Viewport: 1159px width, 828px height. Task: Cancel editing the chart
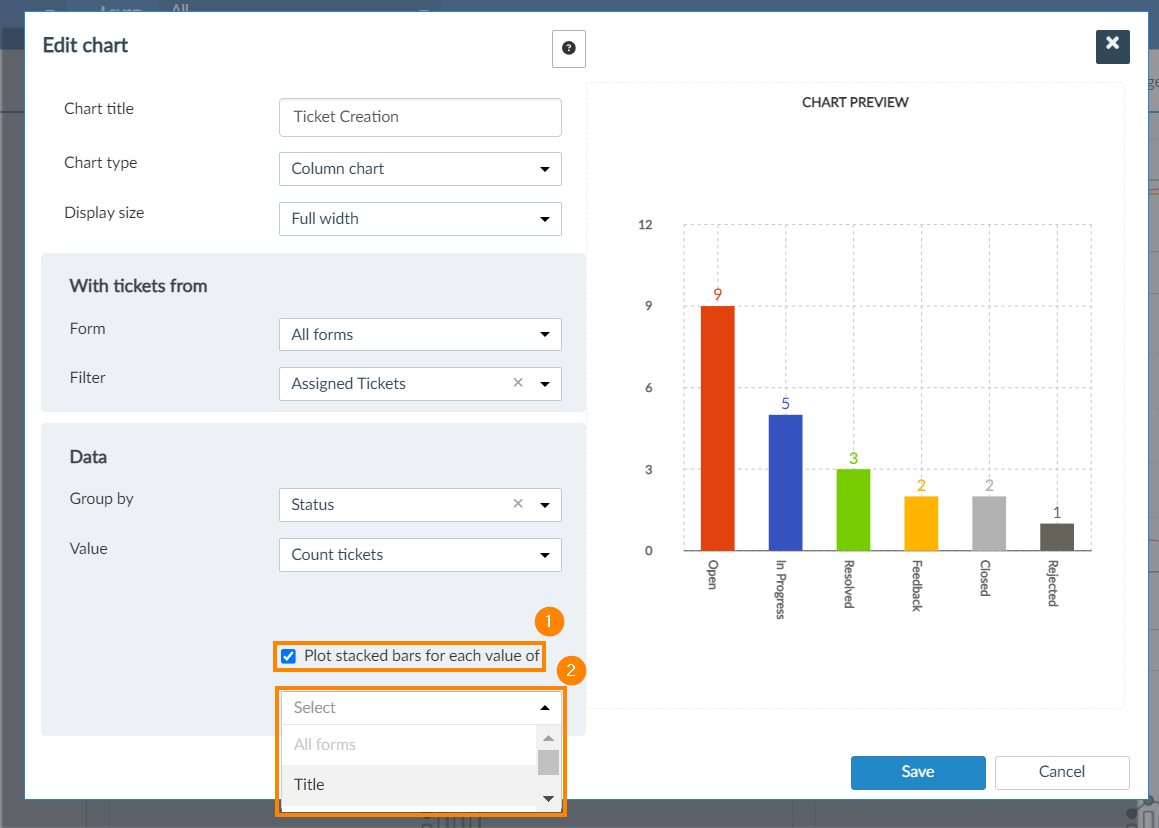pos(1061,772)
